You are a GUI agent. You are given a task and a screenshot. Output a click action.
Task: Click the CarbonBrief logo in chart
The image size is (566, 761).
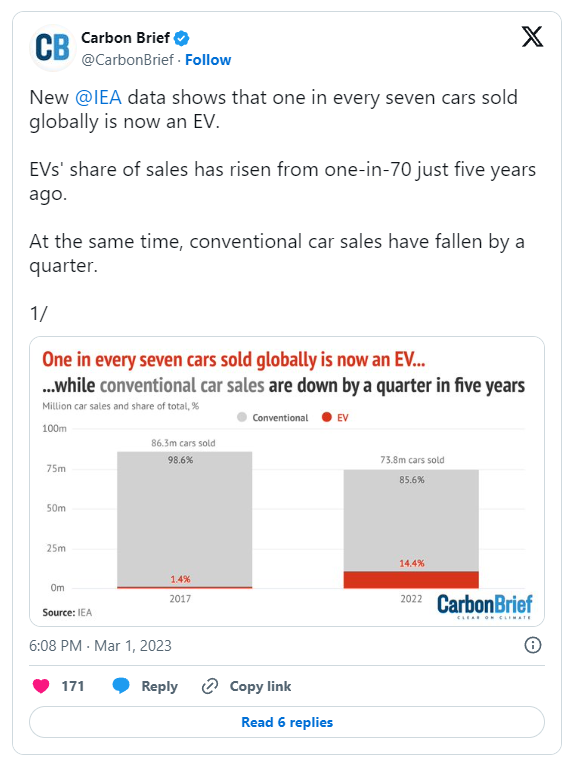(484, 606)
